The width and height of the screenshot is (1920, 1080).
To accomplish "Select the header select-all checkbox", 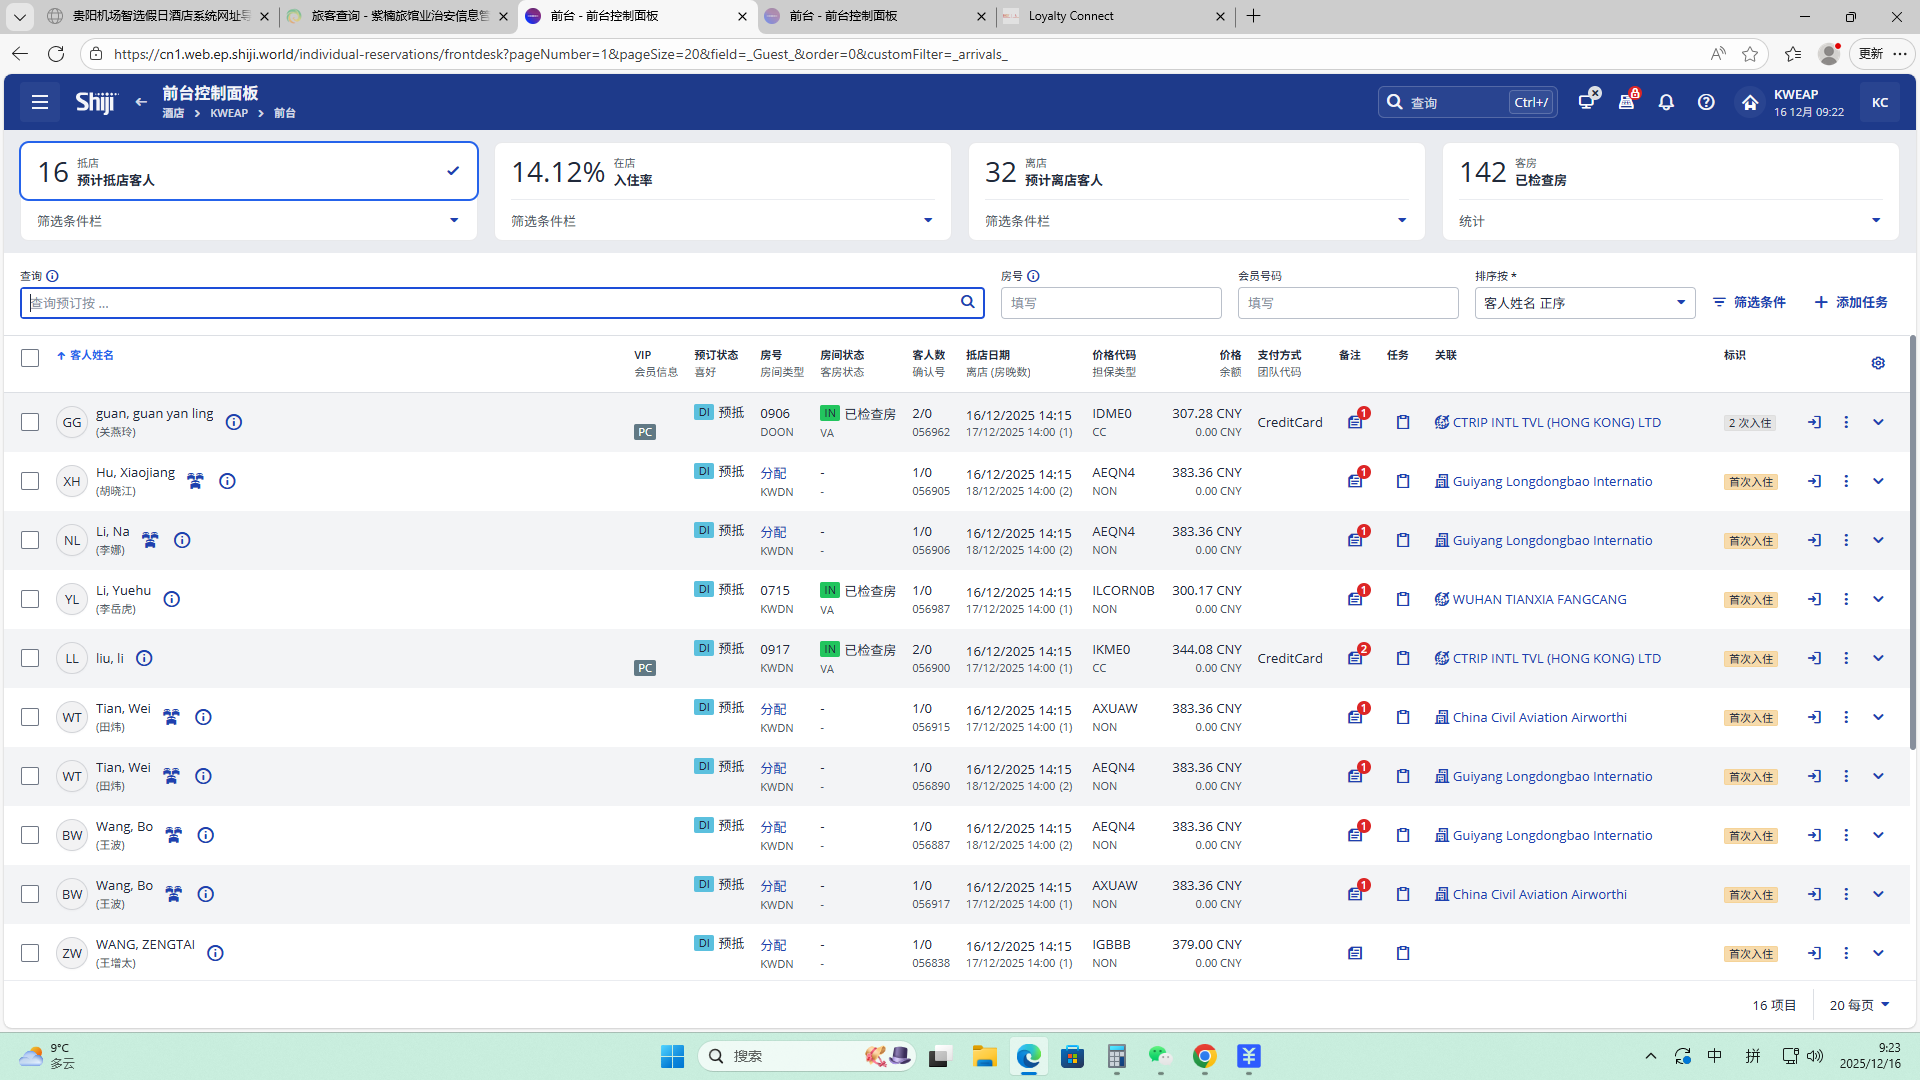I will (x=30, y=358).
